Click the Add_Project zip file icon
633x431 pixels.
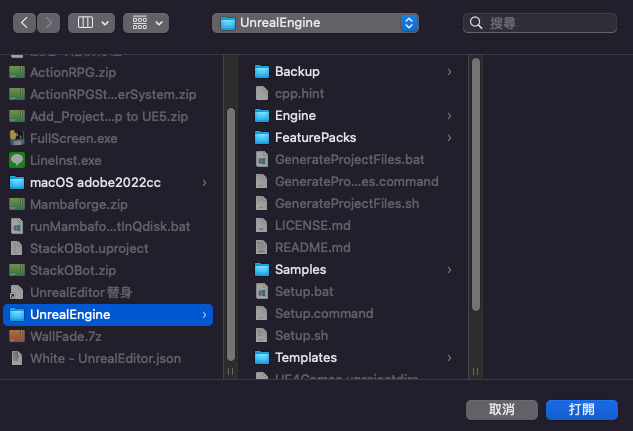17,117
